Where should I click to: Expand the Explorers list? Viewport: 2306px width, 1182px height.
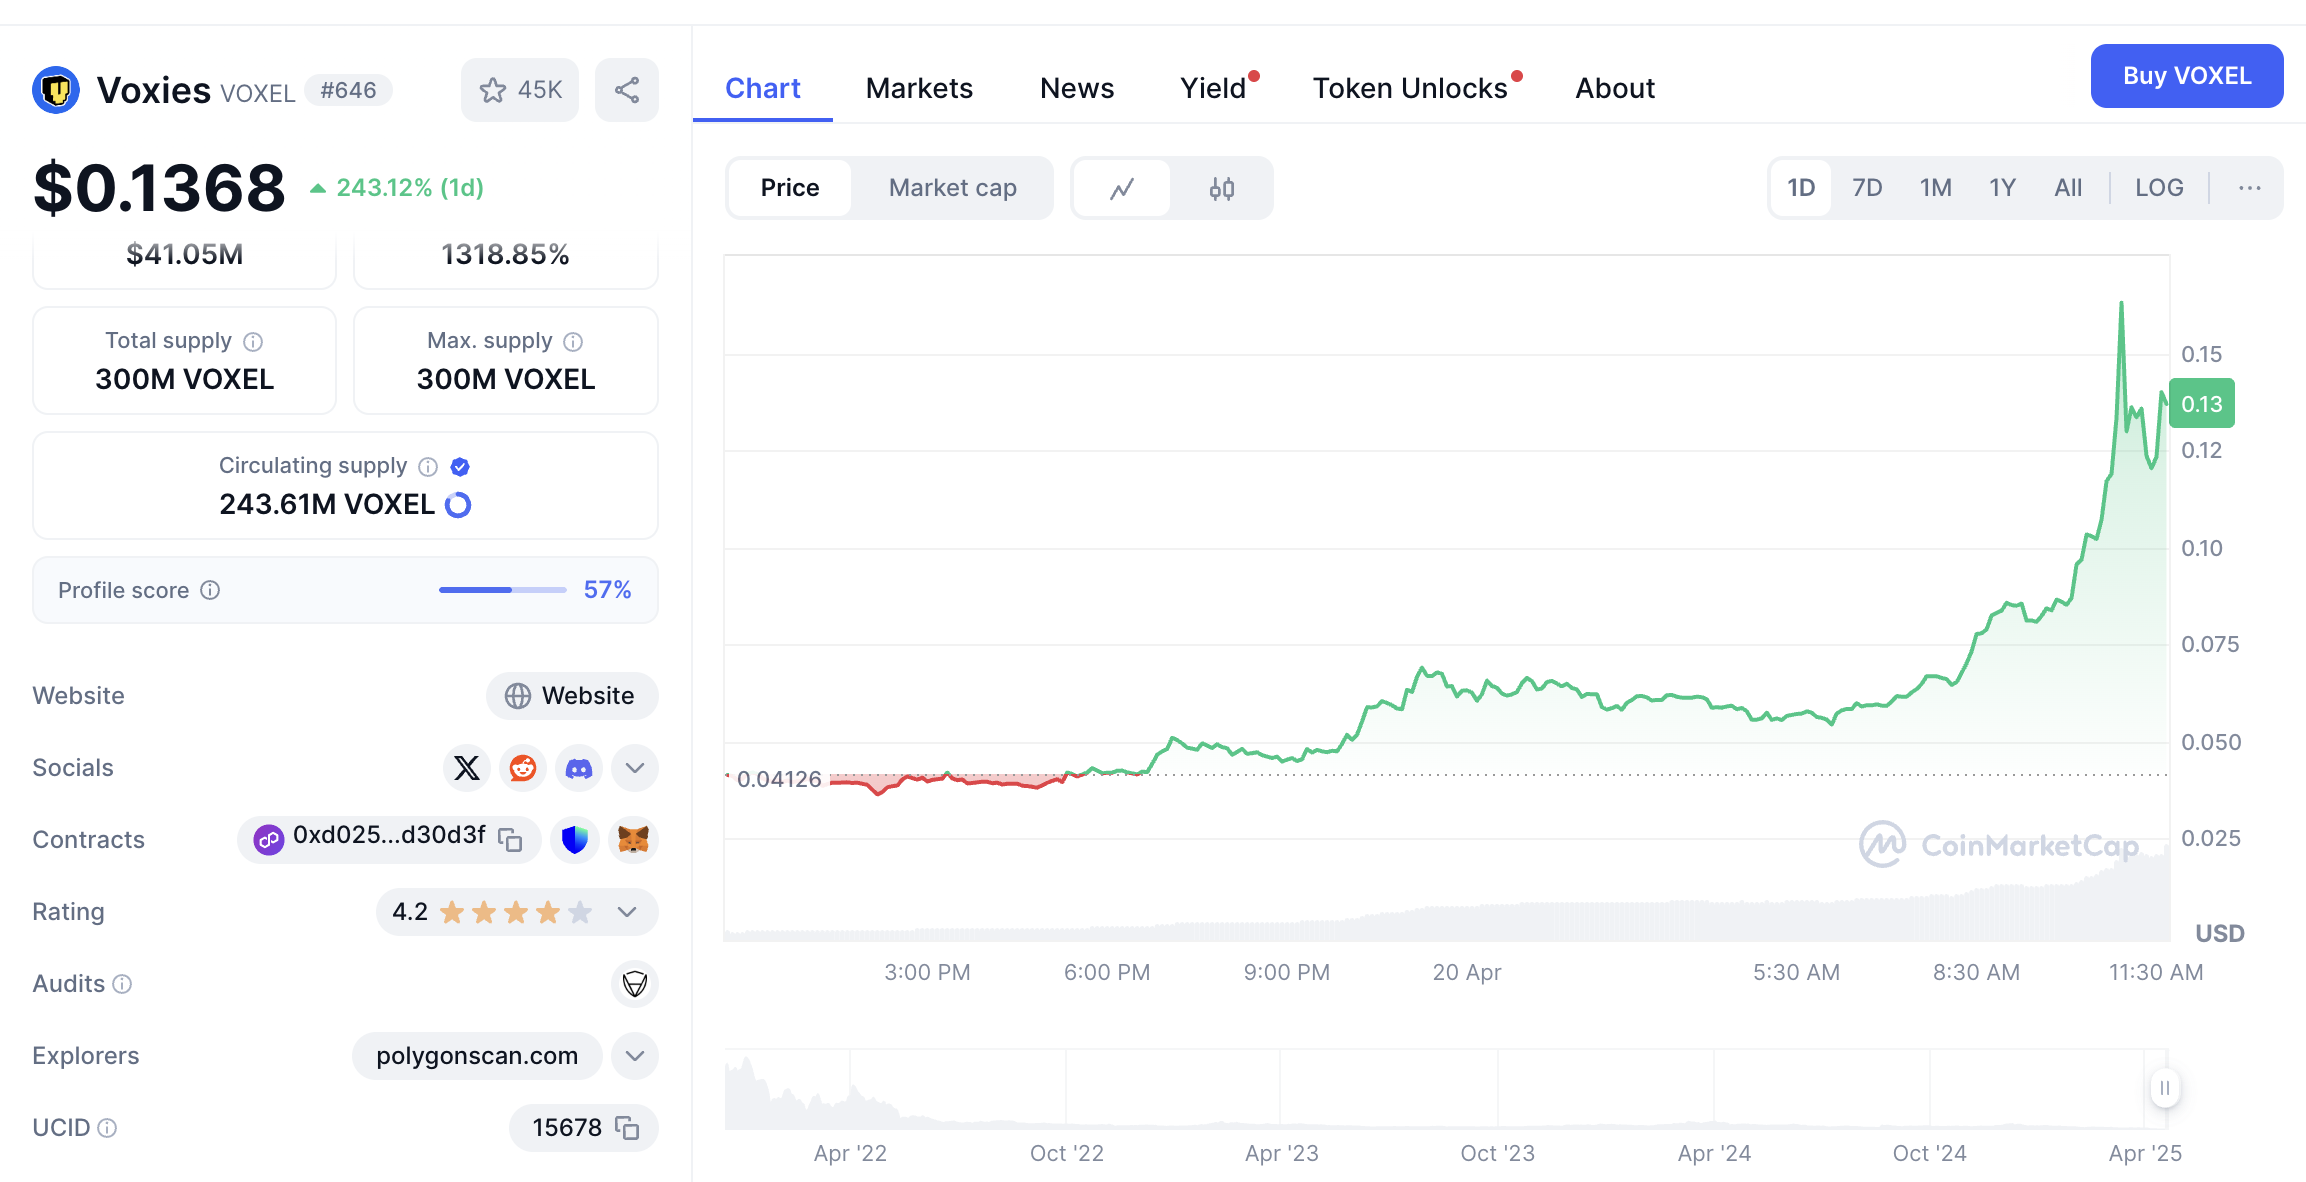pyautogui.click(x=634, y=1056)
